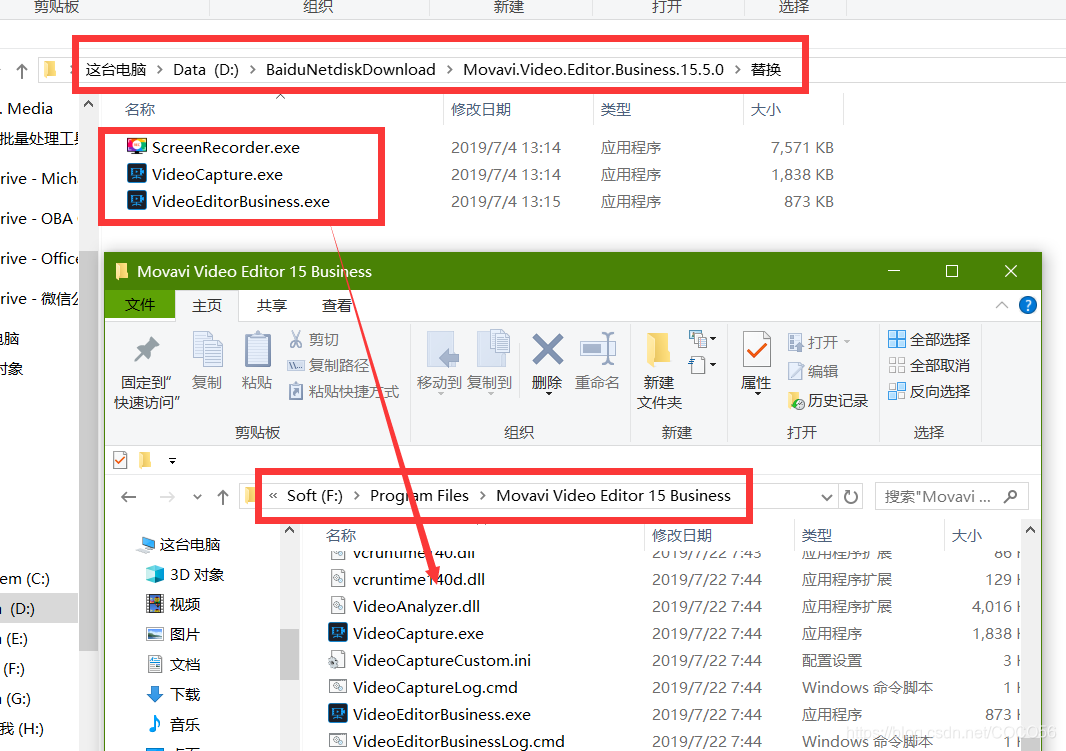Select VideoAnalyzer.dll file

click(x=416, y=606)
